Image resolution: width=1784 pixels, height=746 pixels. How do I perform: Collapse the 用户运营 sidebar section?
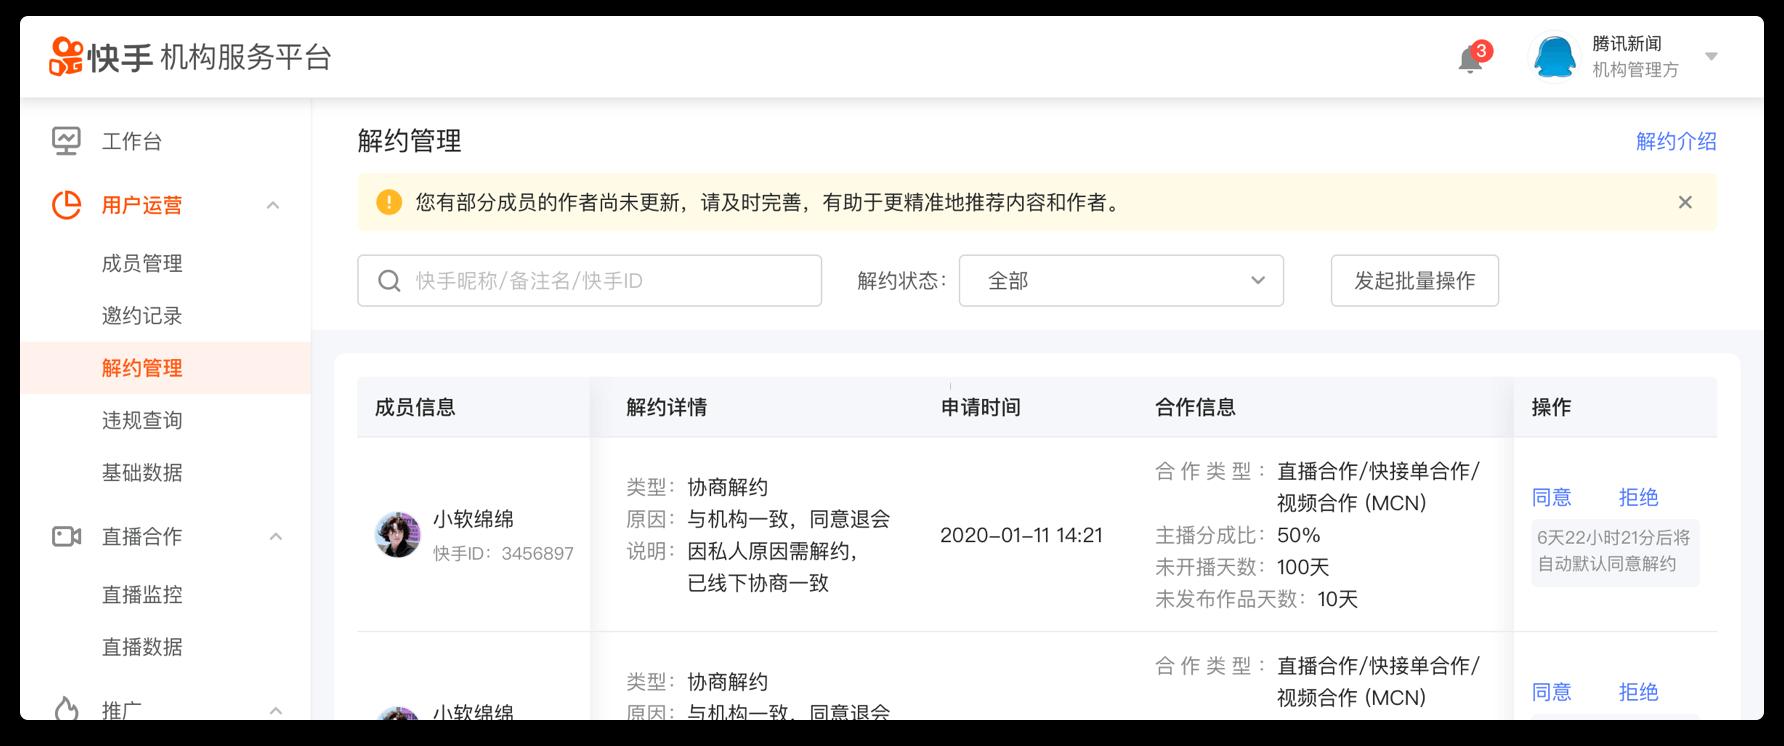click(x=273, y=205)
